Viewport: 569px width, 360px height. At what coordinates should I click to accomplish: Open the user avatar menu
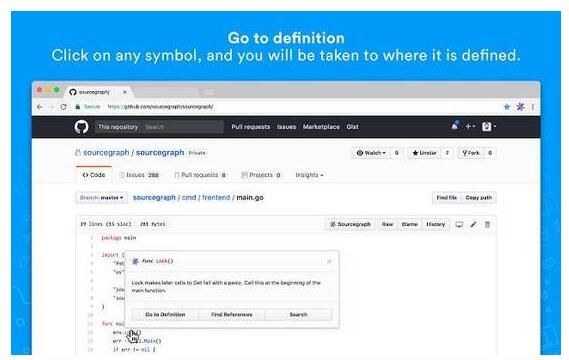(488, 126)
